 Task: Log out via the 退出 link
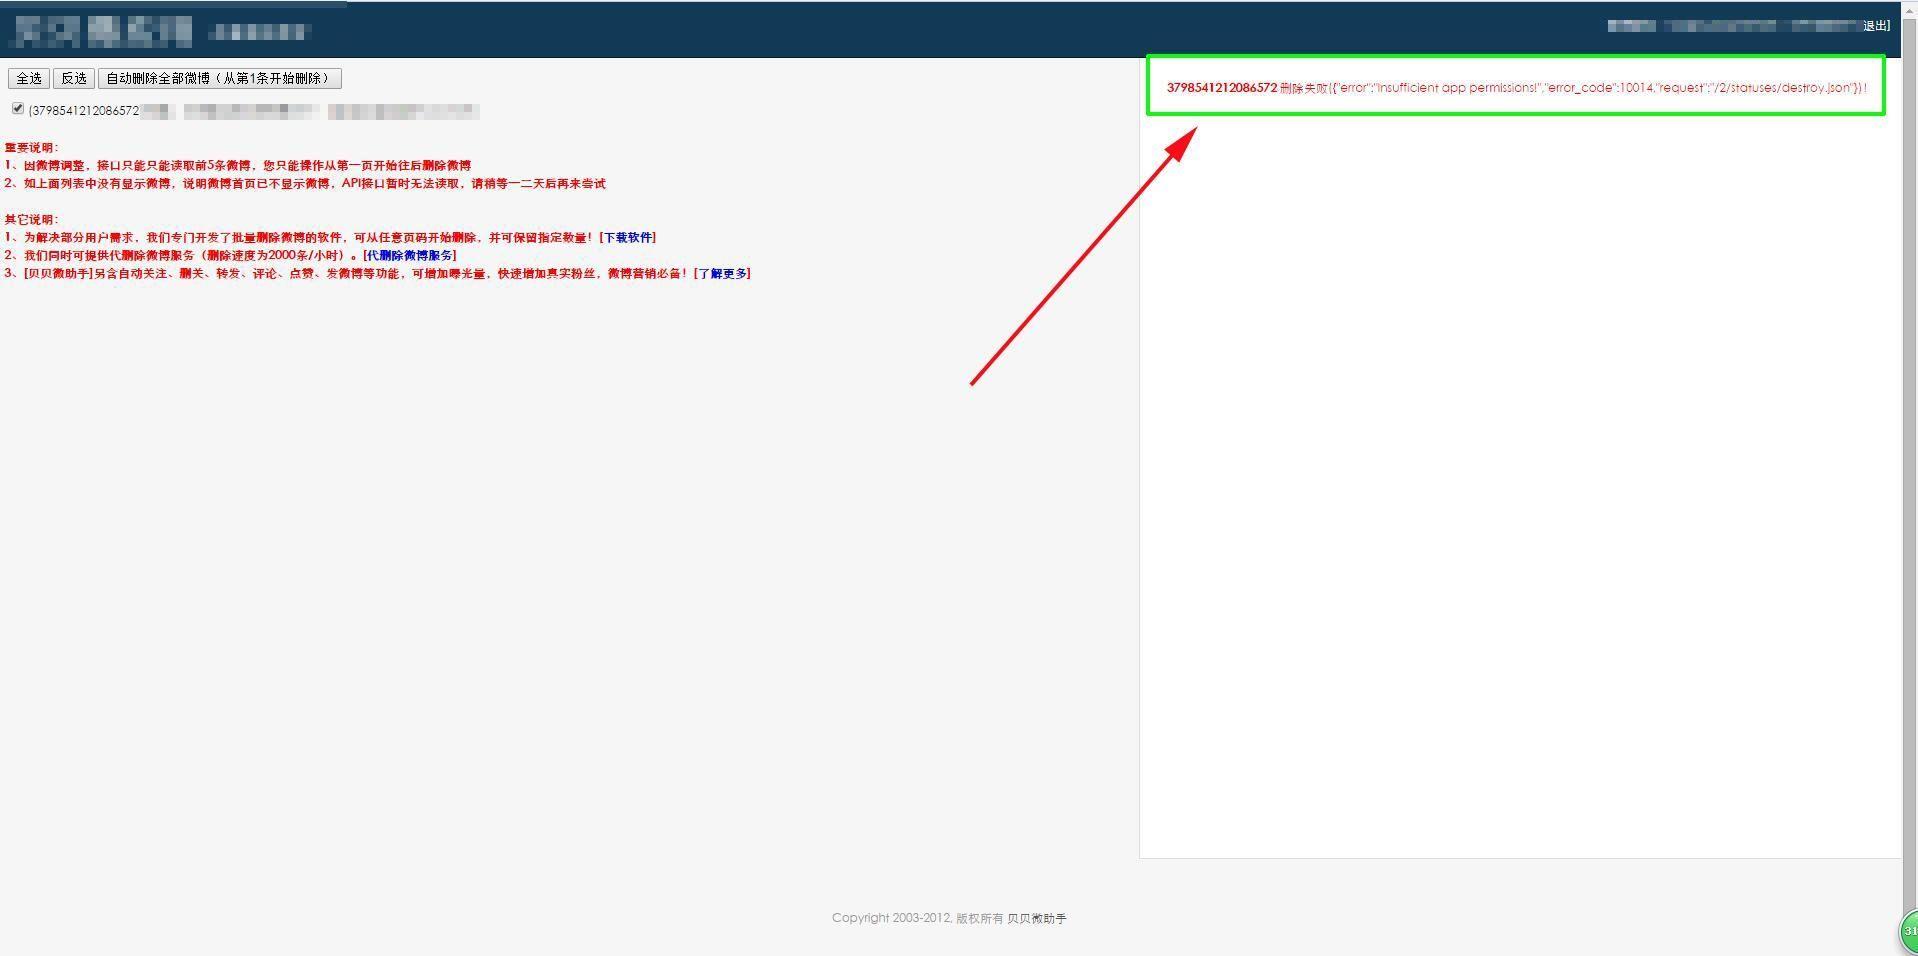coord(1875,26)
